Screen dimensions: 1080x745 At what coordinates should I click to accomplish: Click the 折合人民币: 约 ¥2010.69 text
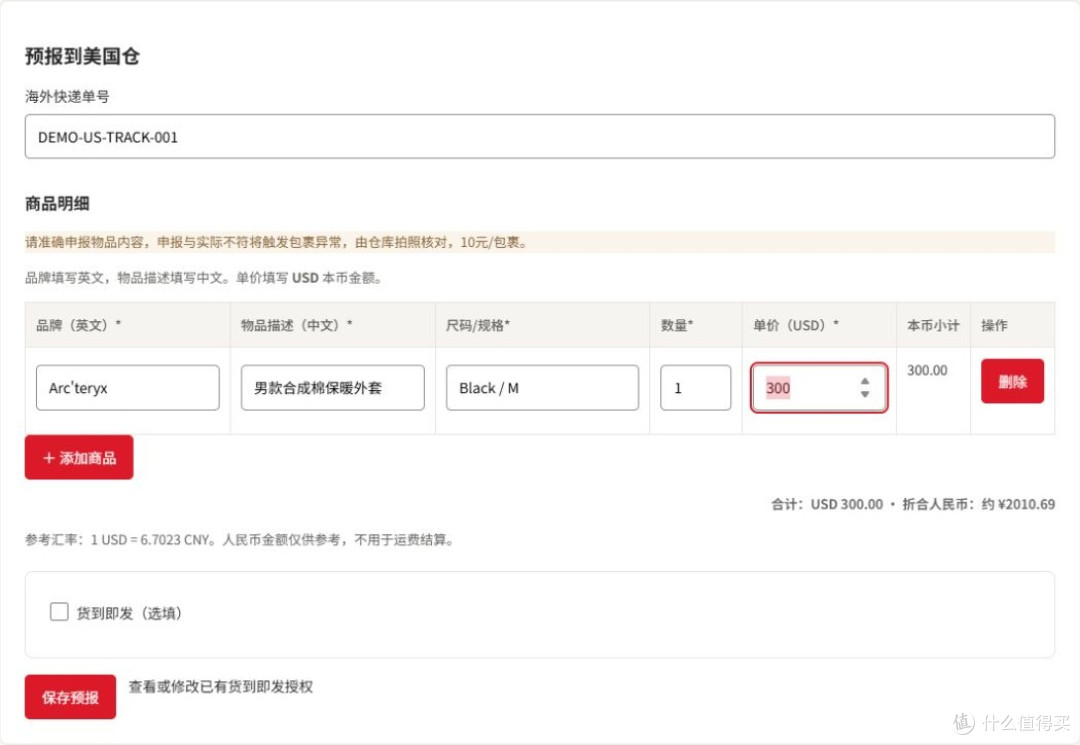point(978,504)
